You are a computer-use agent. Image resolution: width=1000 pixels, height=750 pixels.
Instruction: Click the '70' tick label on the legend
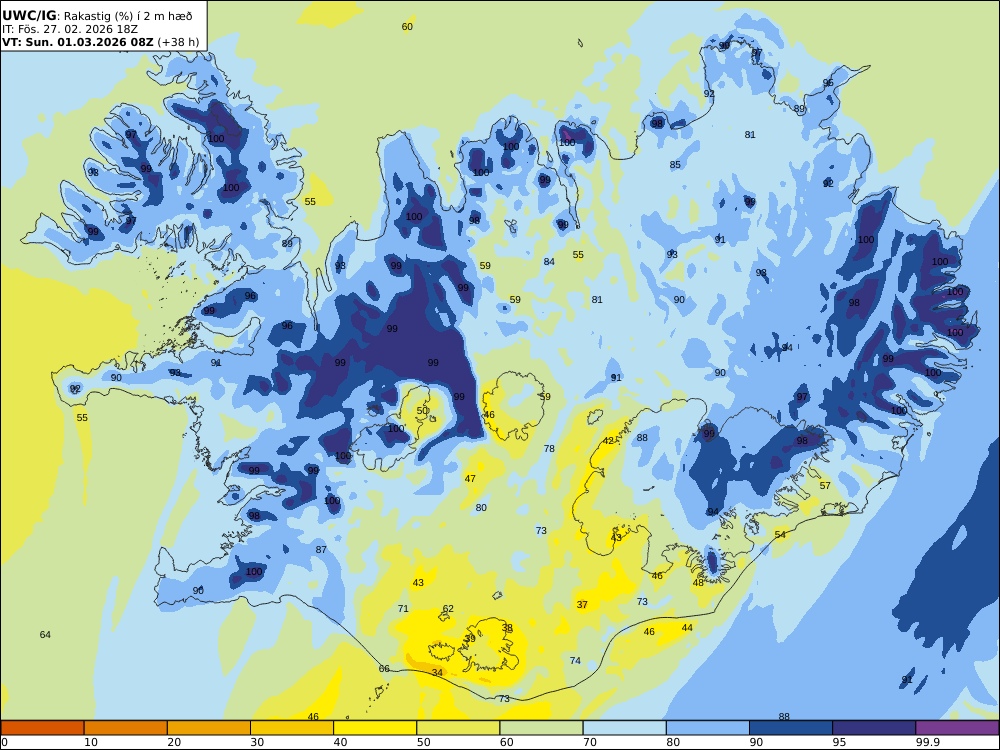click(x=590, y=742)
